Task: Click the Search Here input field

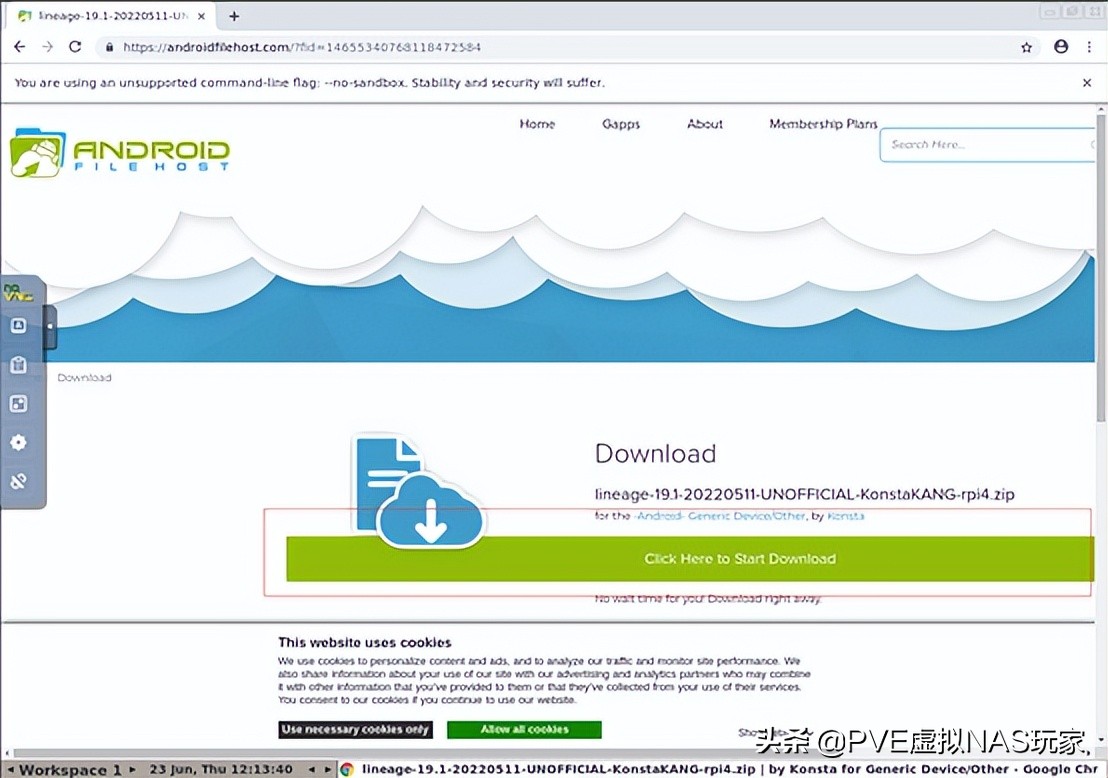Action: point(987,144)
